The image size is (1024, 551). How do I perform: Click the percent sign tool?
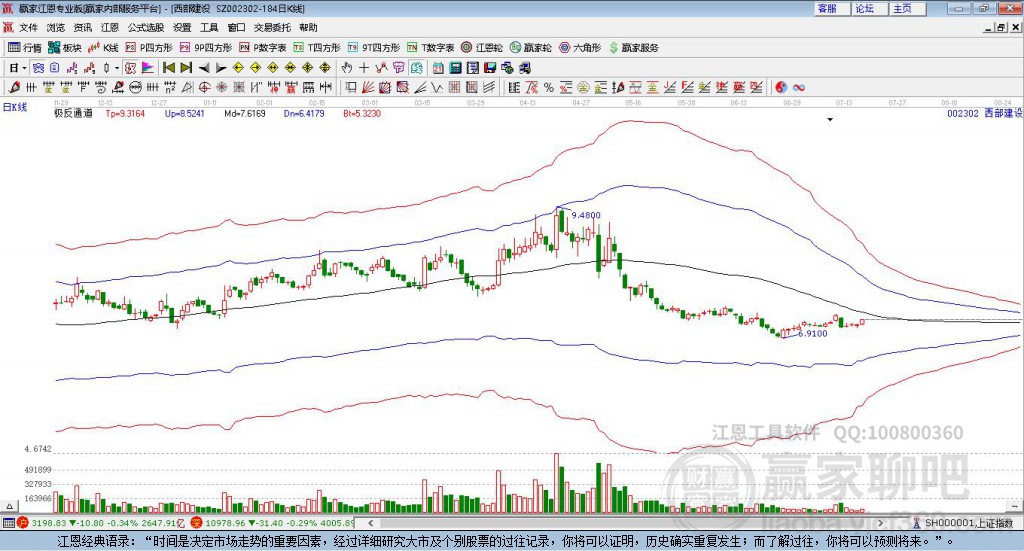549,87
